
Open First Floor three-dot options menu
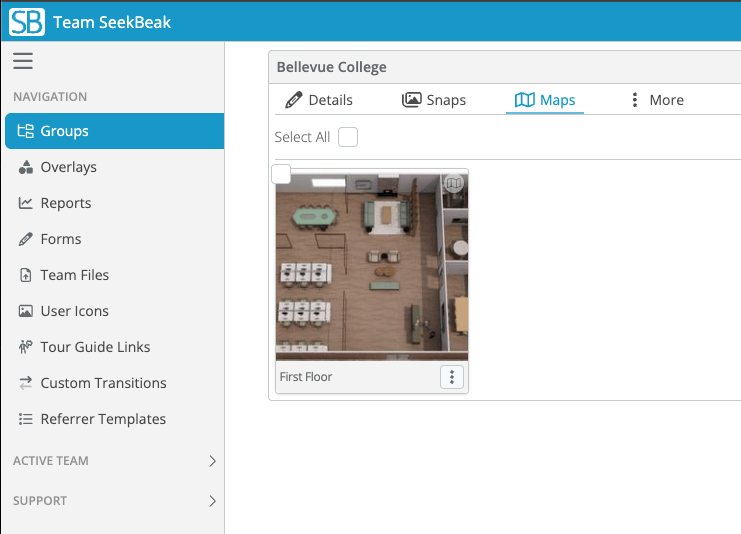click(452, 377)
